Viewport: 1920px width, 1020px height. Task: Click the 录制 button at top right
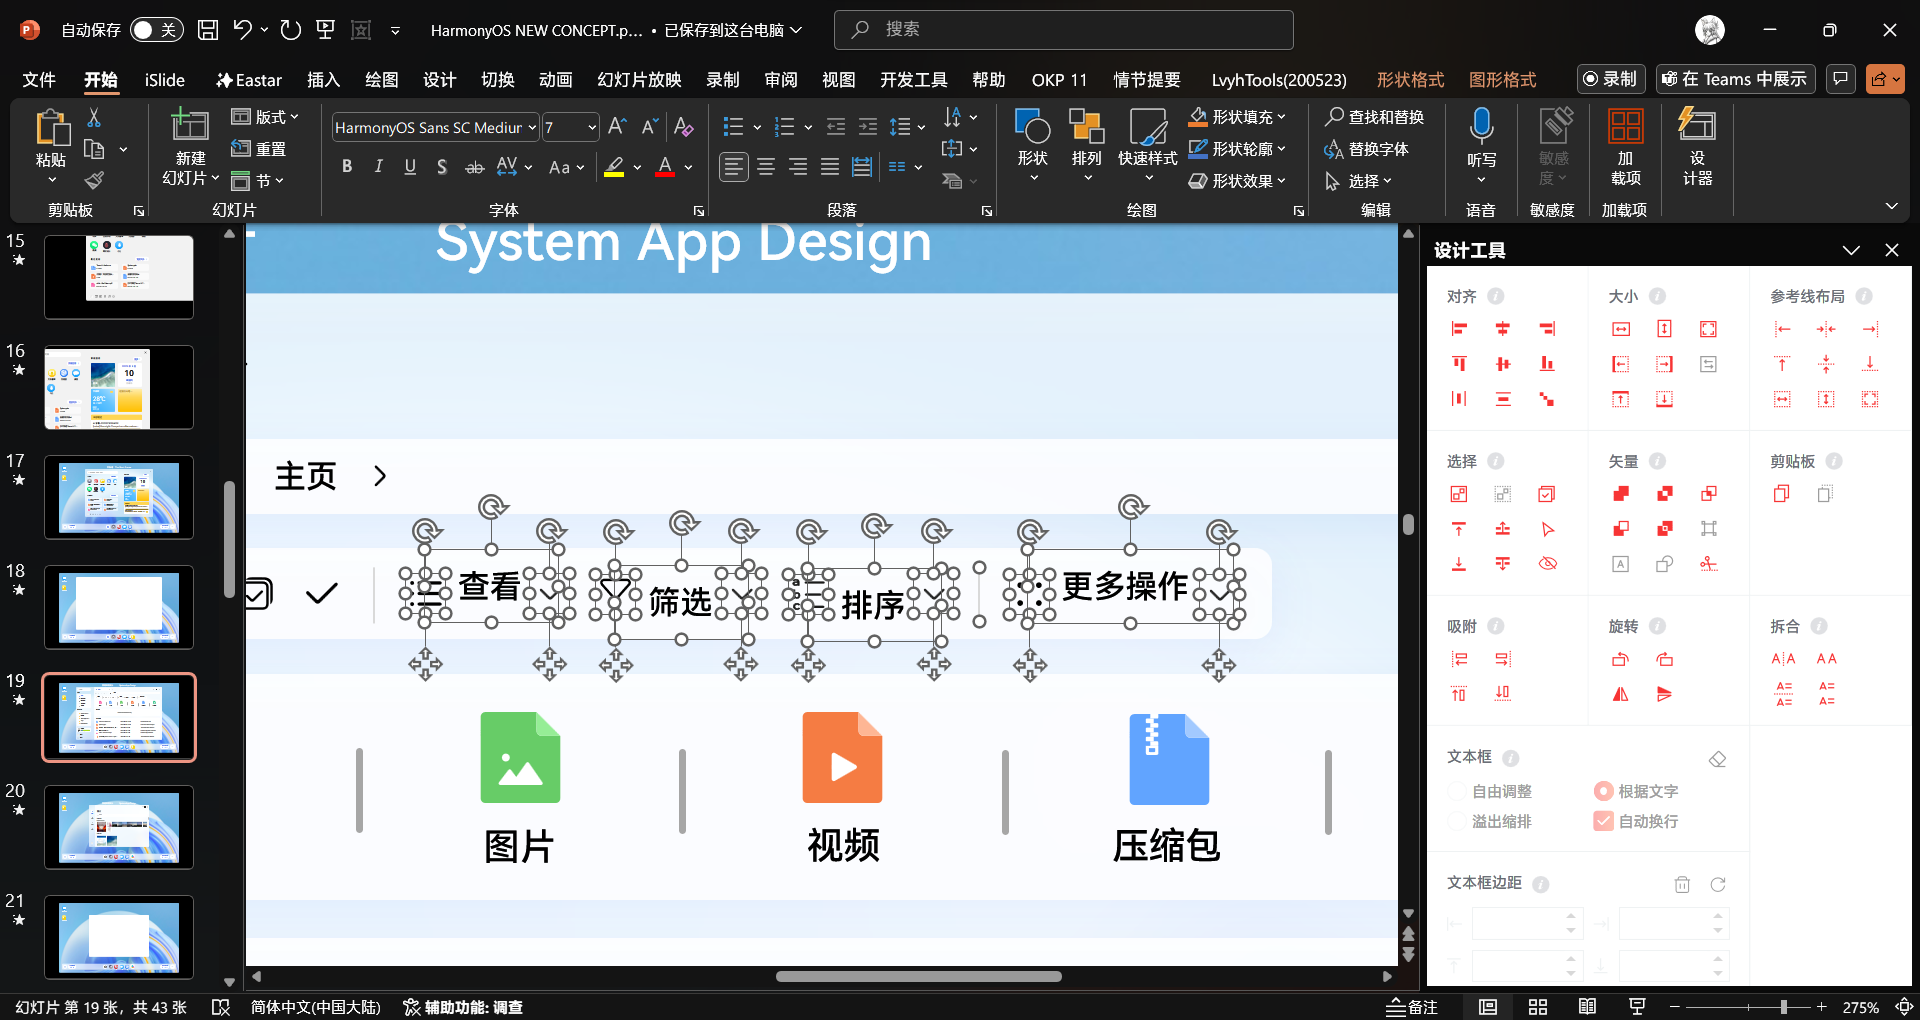pyautogui.click(x=1610, y=79)
